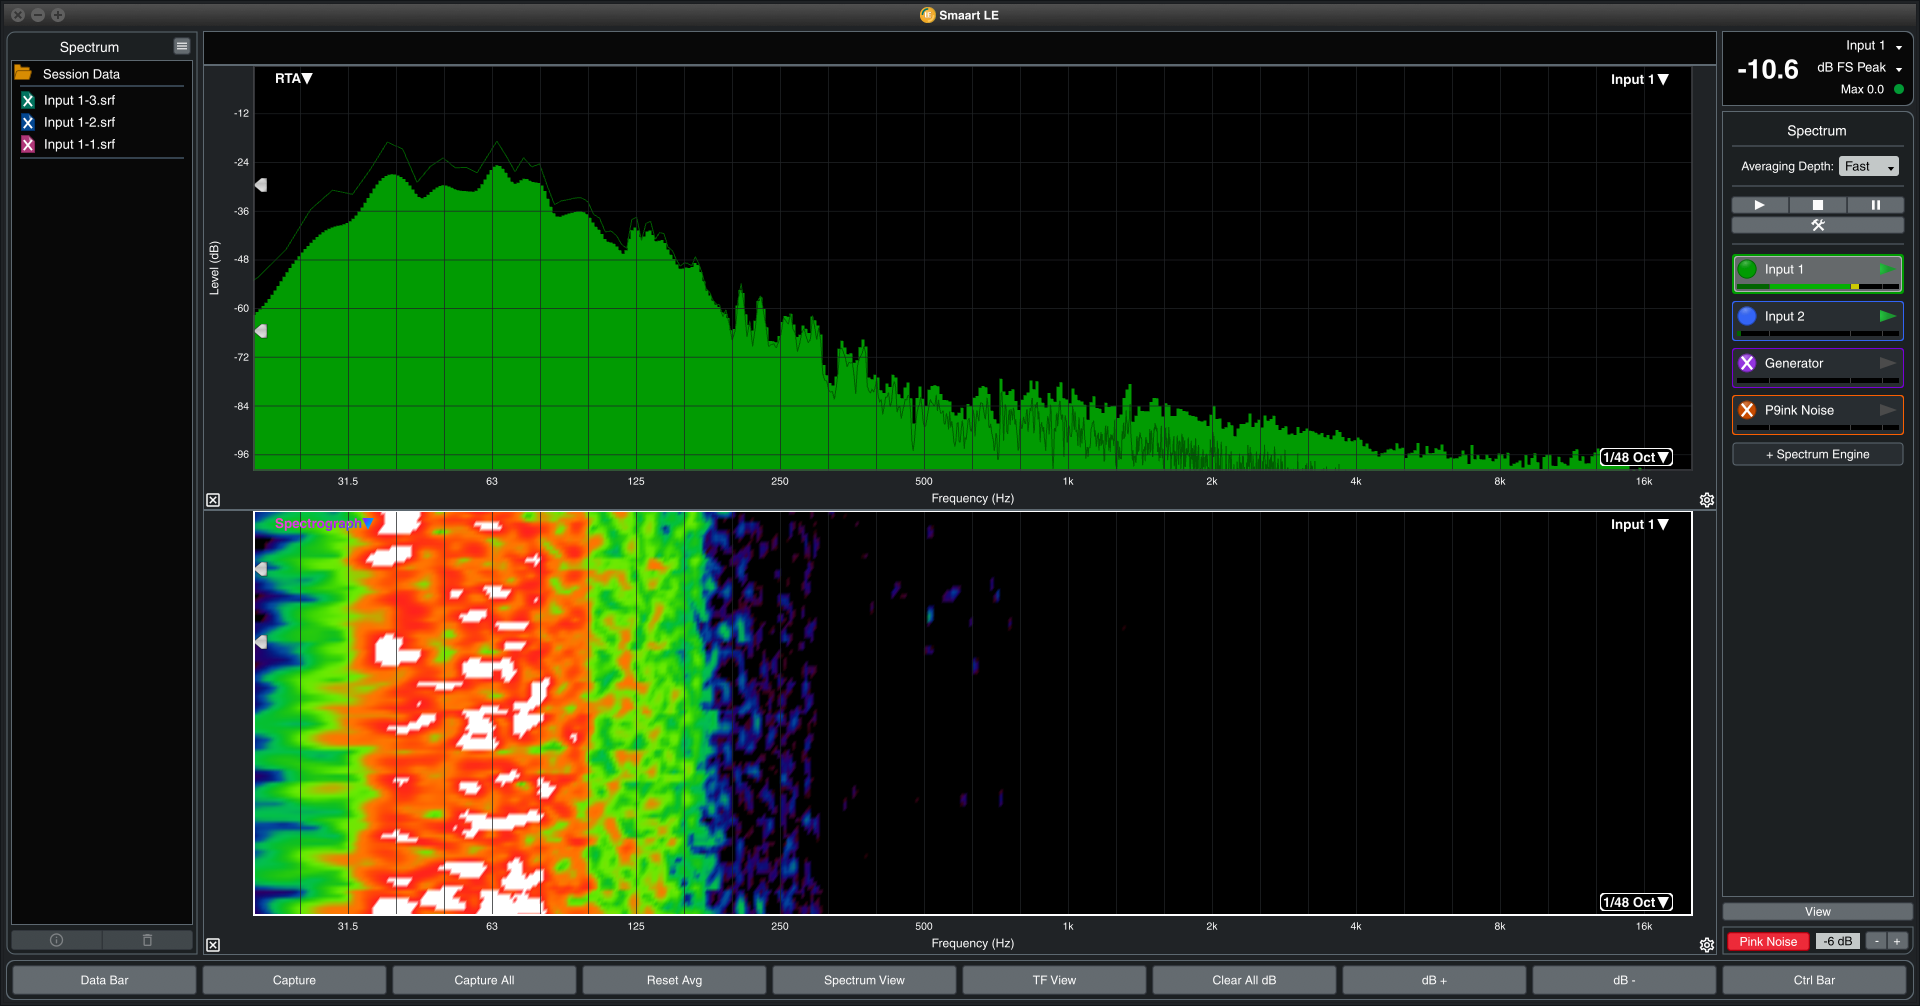Open the 1/48 Oct banding dropdown on RTA
Screen dimensions: 1920x1006
pos(1636,457)
